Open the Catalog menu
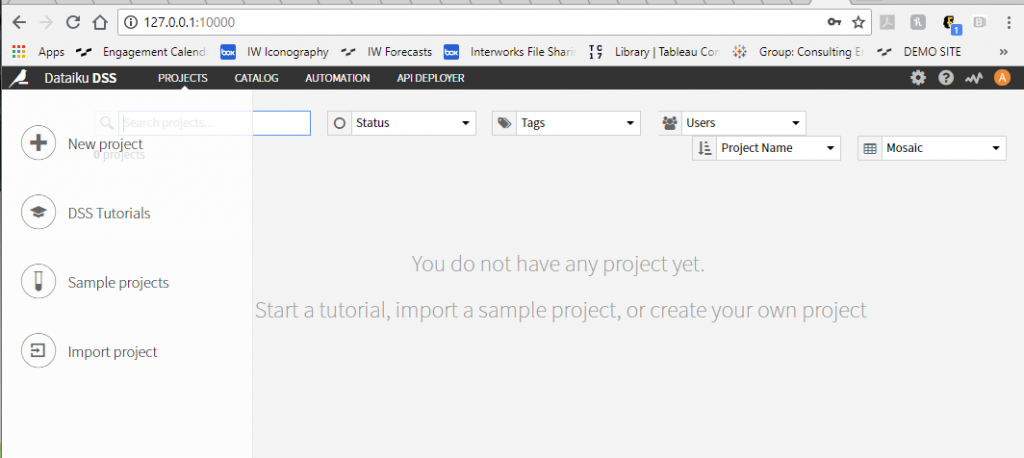The width and height of the screenshot is (1024, 458). point(257,78)
